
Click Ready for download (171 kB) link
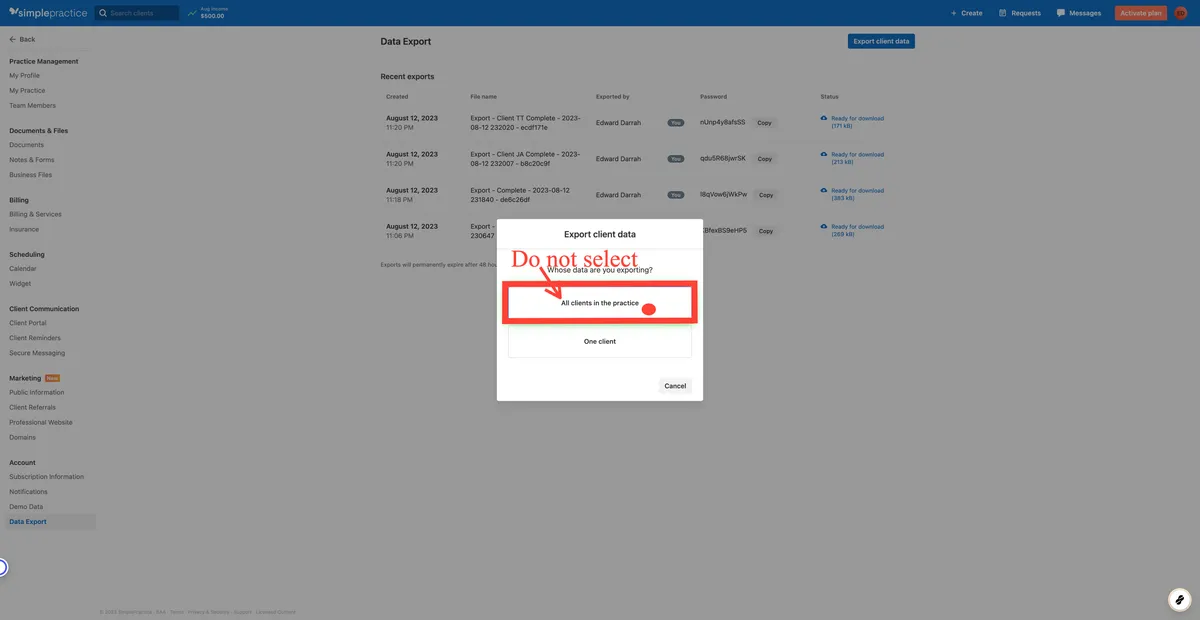(857, 122)
